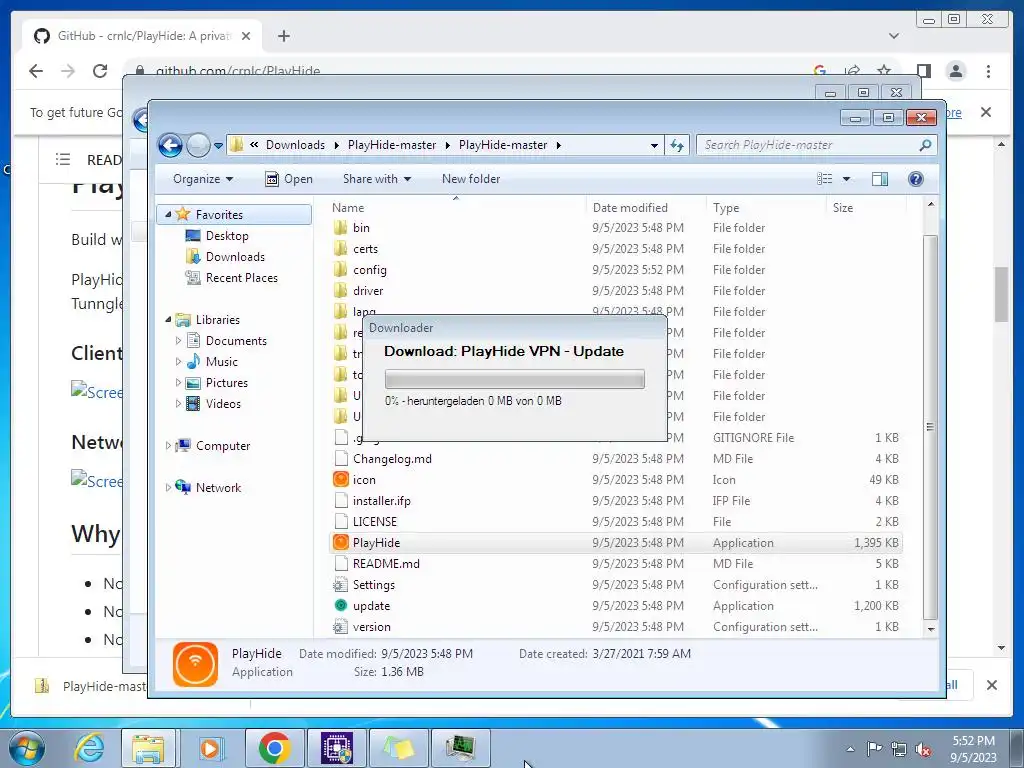
Task: Select the Changelog.md file icon
Action: pyautogui.click(x=340, y=458)
